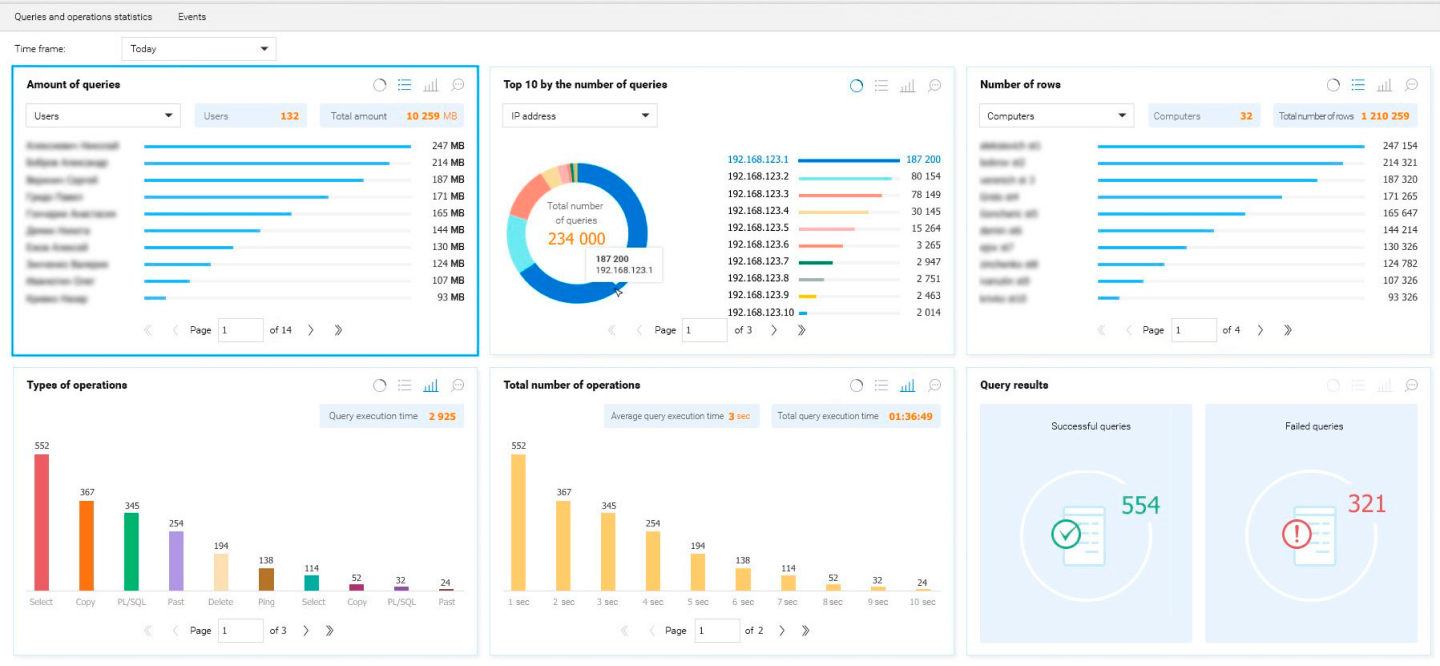Jump to last page in Types of operations
Viewport: 1440px width, 666px height.
[330, 631]
